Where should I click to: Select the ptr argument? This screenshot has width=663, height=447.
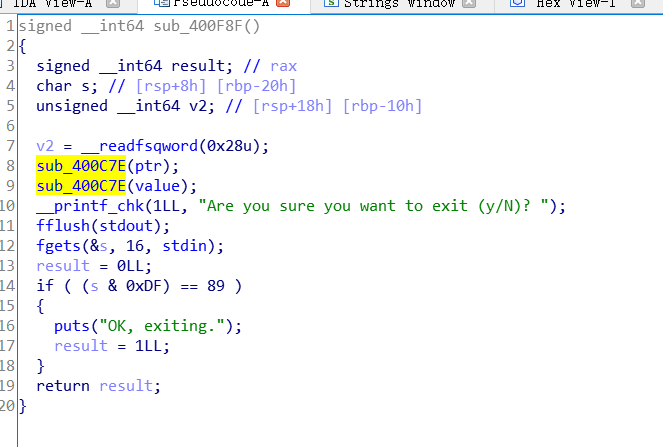[148, 166]
